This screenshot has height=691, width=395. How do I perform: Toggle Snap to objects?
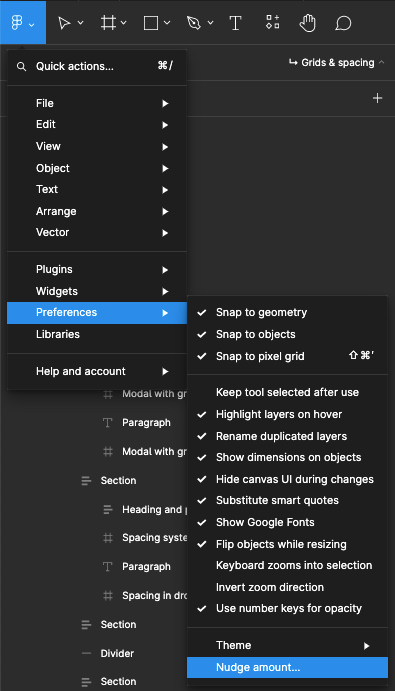pos(287,334)
